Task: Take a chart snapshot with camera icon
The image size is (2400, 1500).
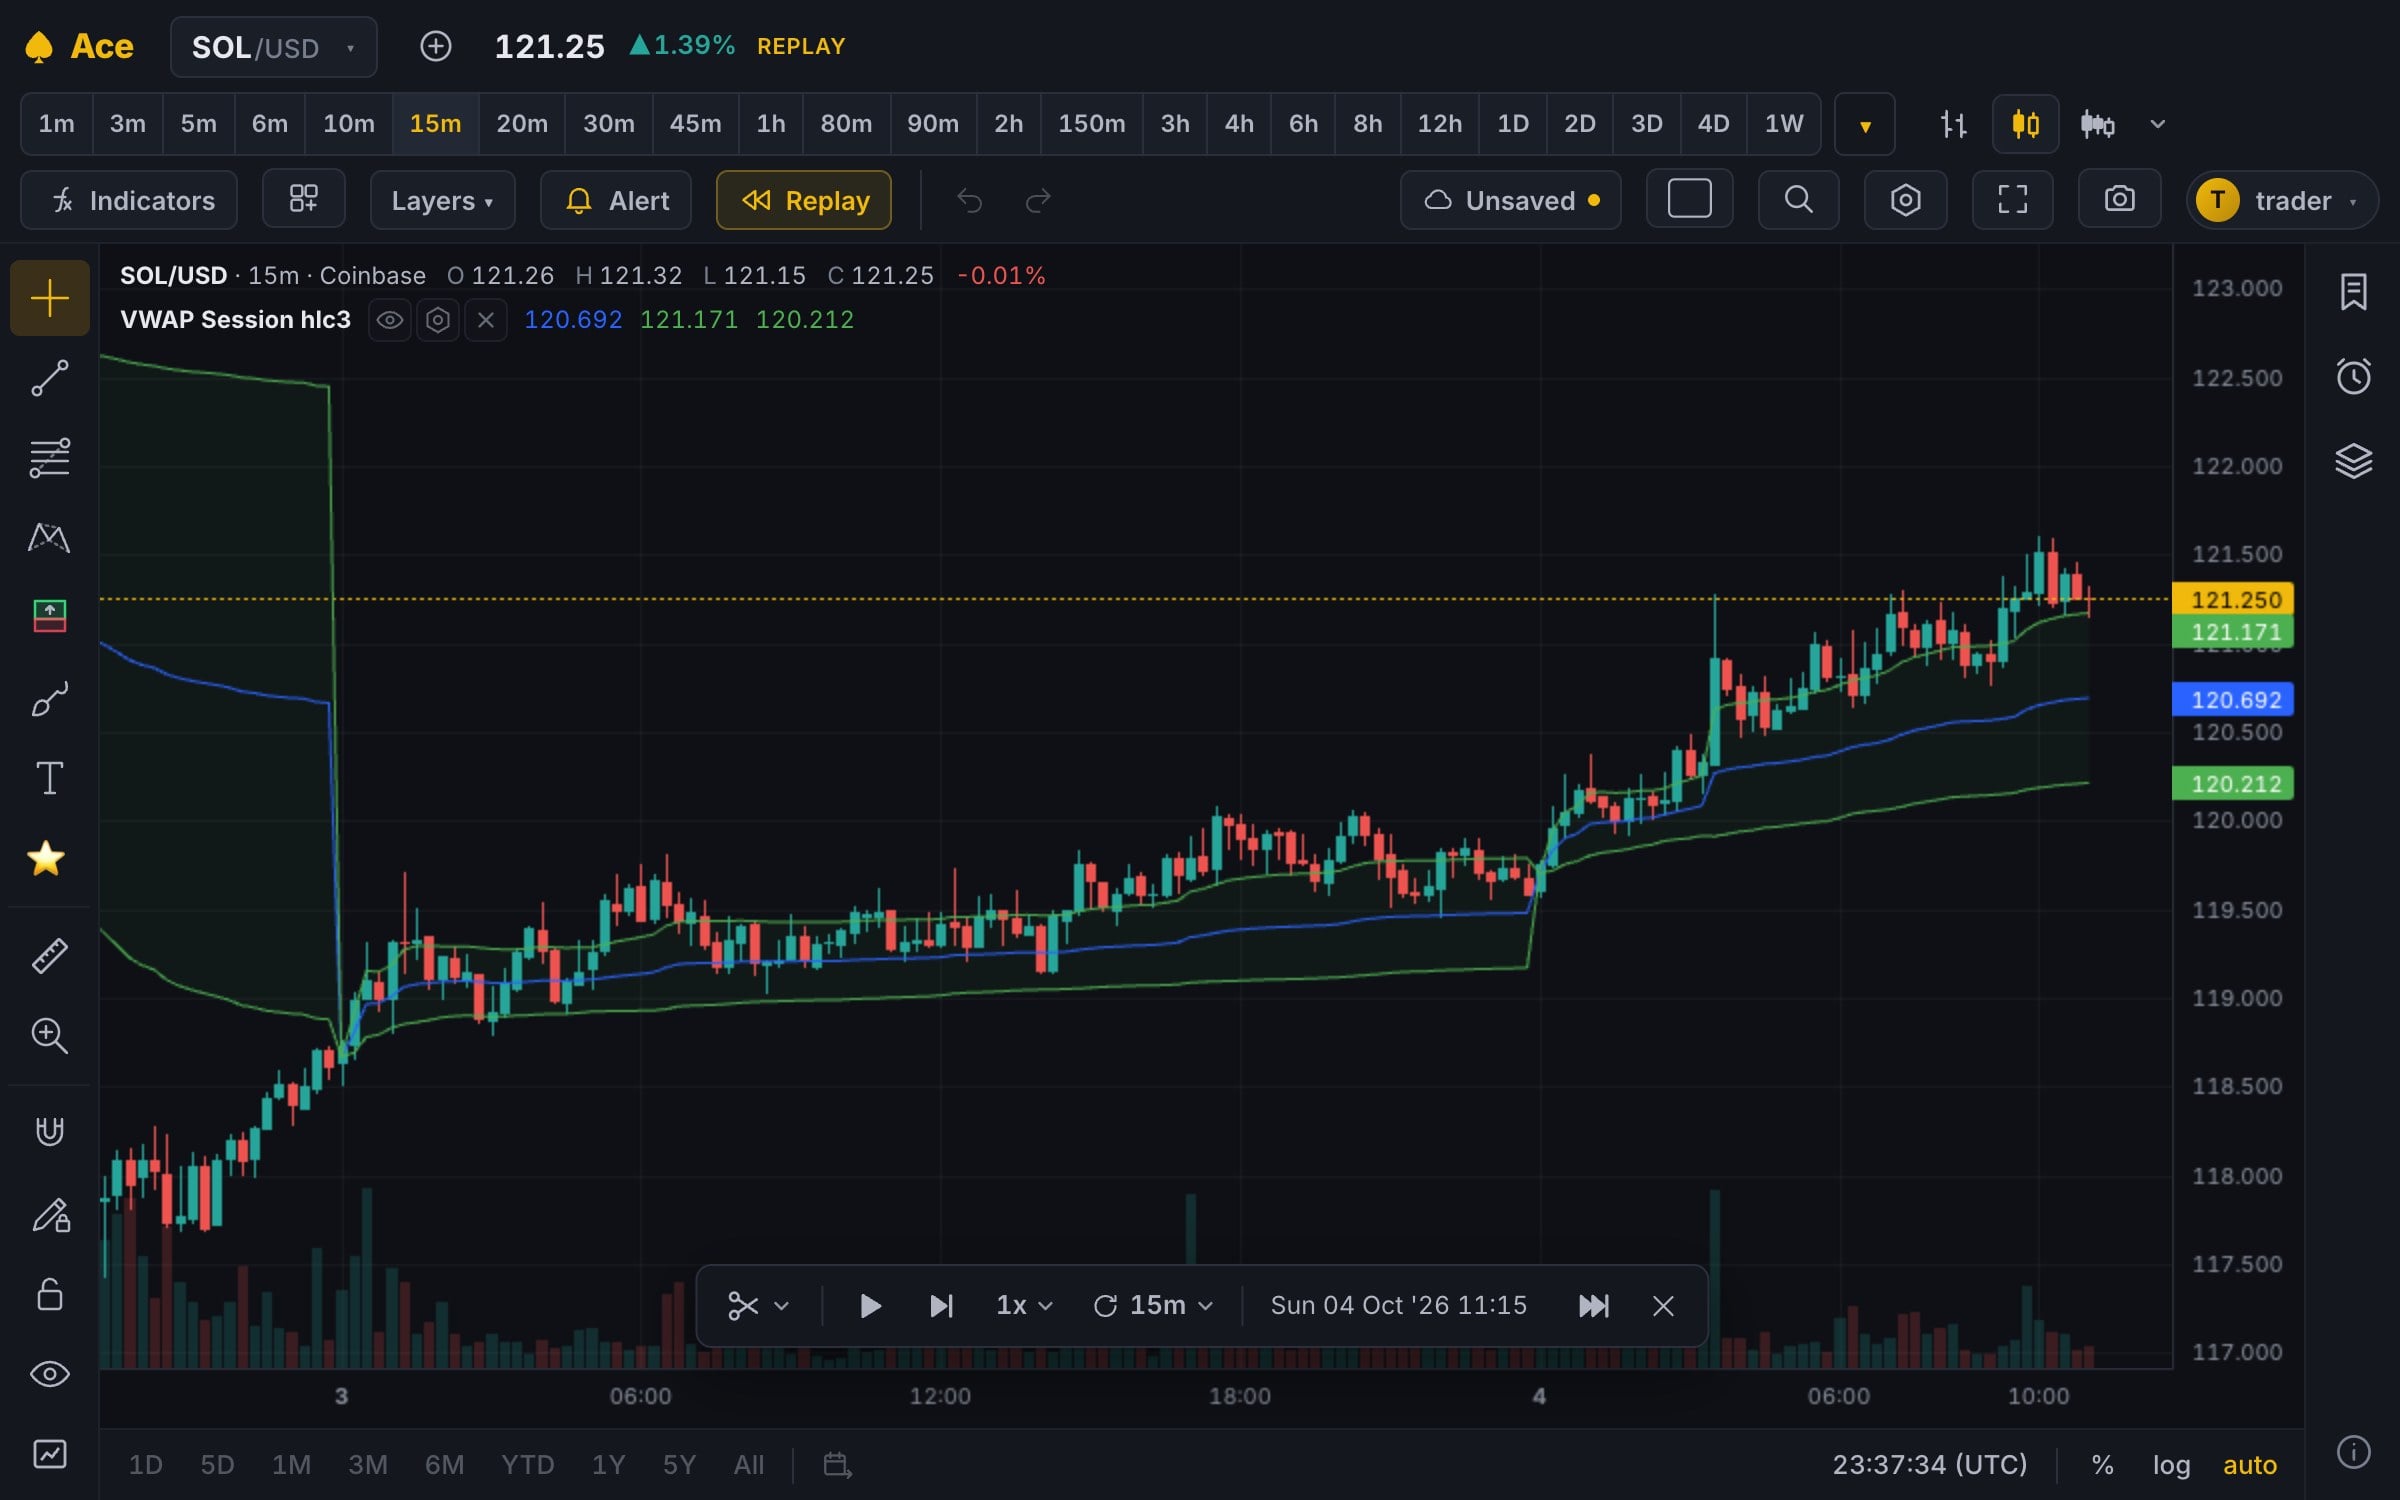Action: point(2119,200)
